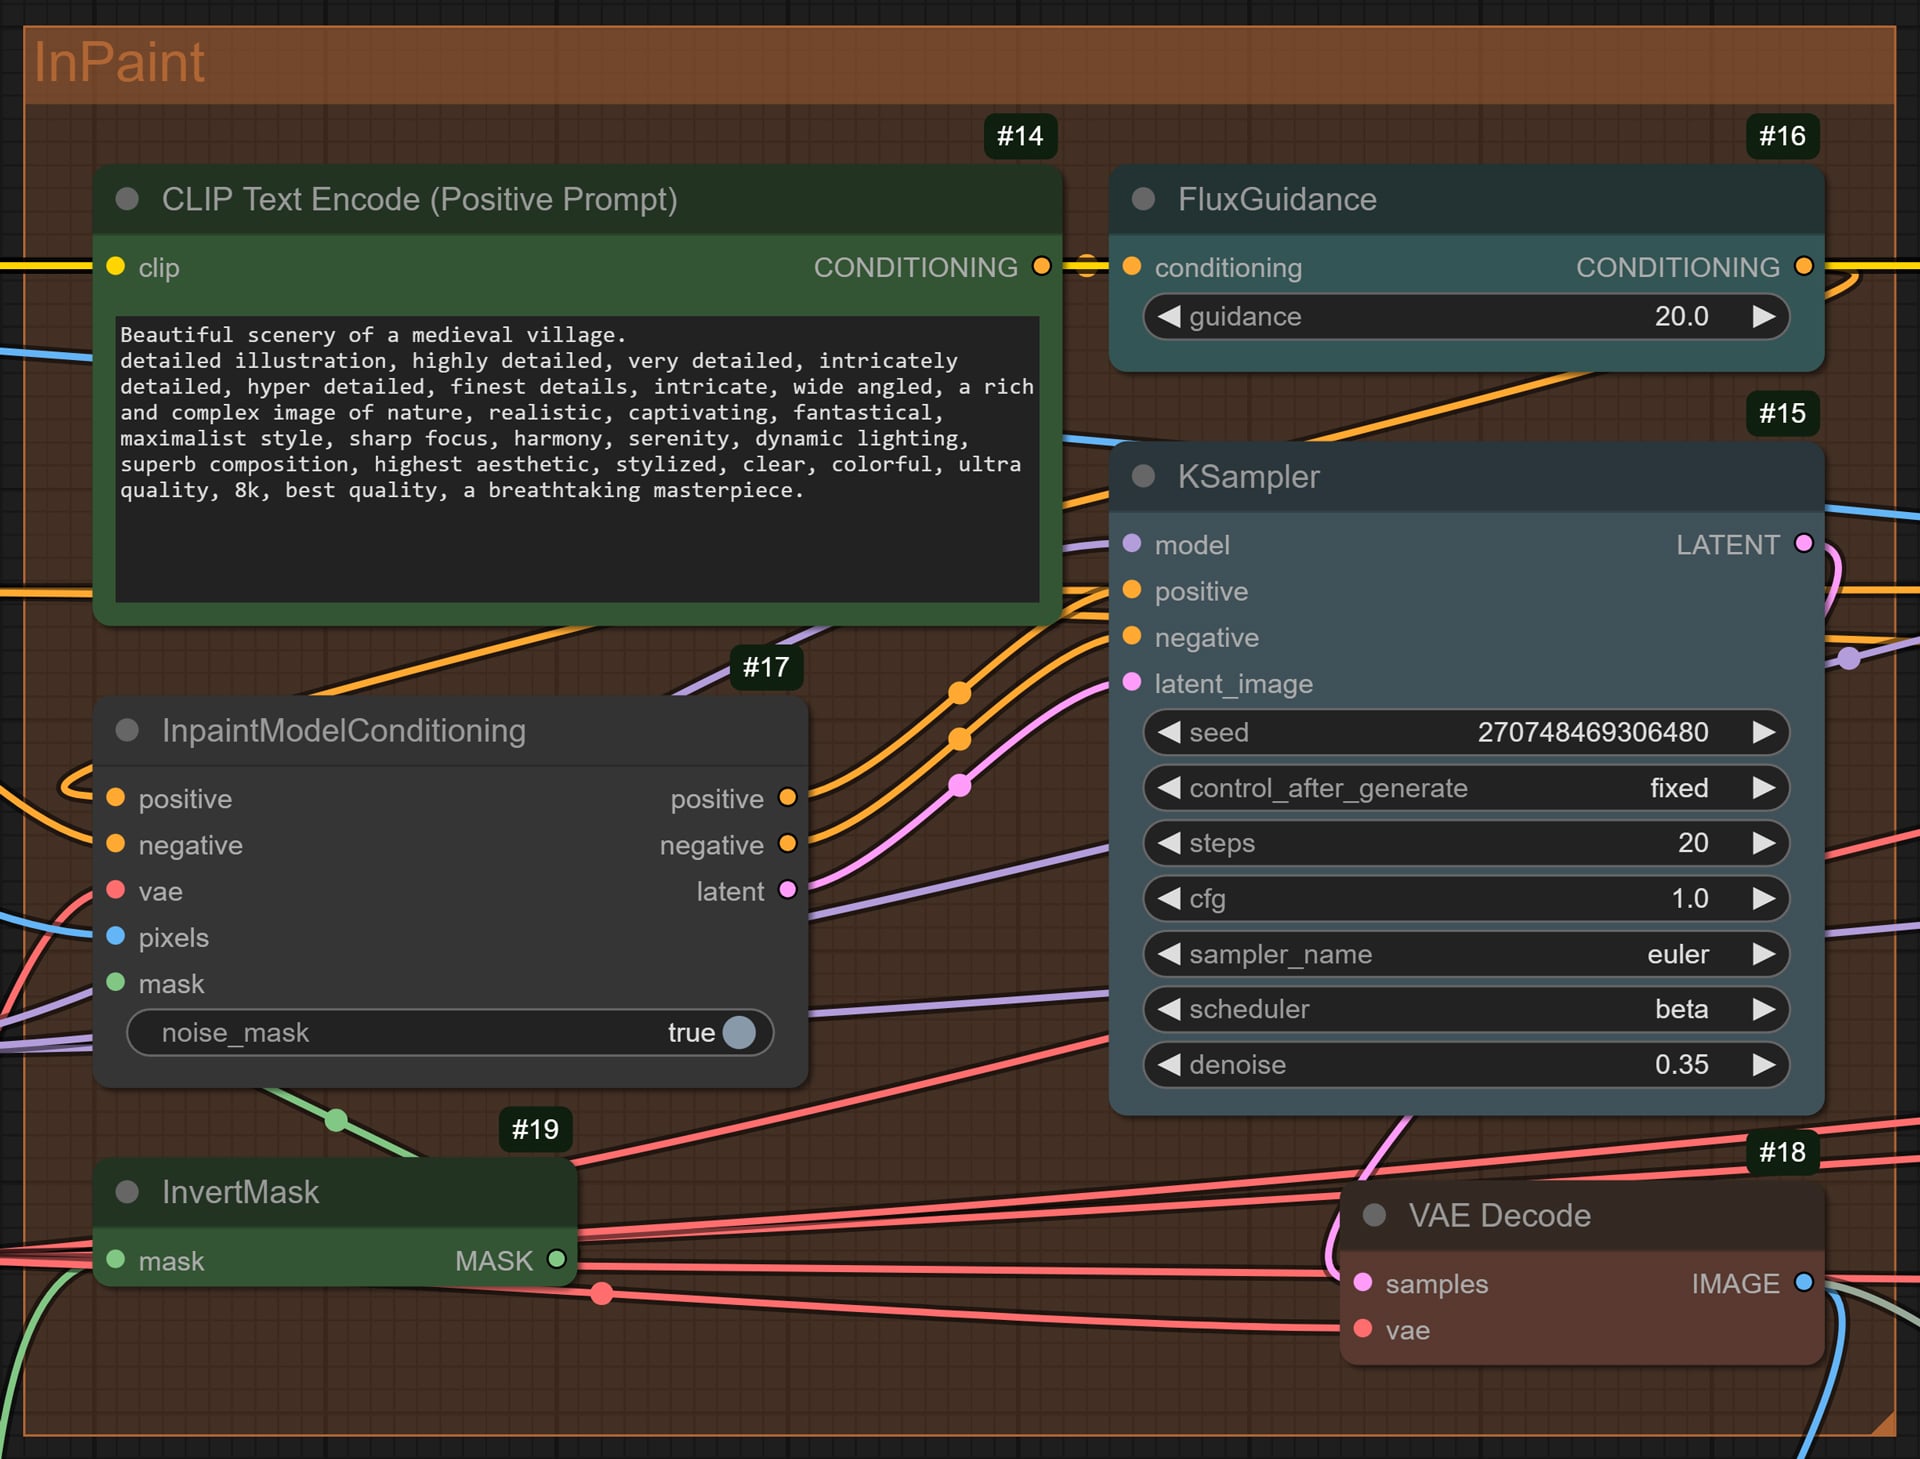Image resolution: width=1920 pixels, height=1459 pixels.
Task: Grab the InPaint group corner handle
Action: pyautogui.click(x=1883, y=1424)
